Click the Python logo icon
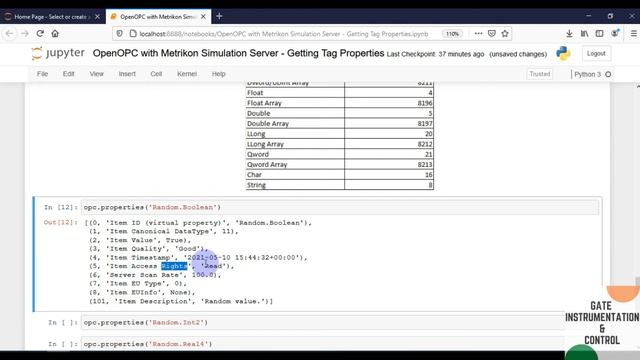 pyautogui.click(x=563, y=53)
